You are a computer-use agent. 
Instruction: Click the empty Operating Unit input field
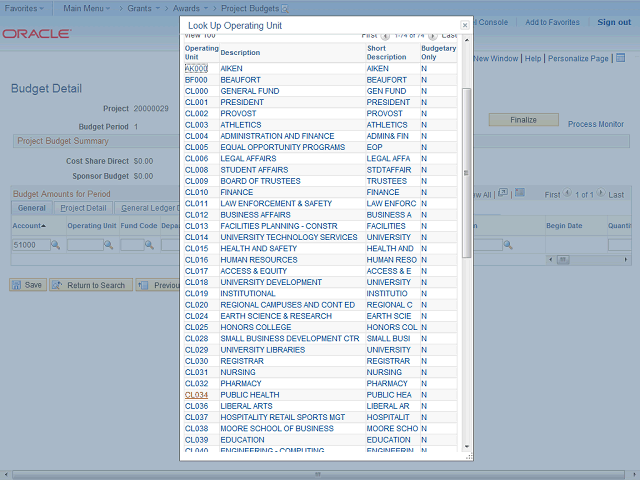(x=85, y=245)
